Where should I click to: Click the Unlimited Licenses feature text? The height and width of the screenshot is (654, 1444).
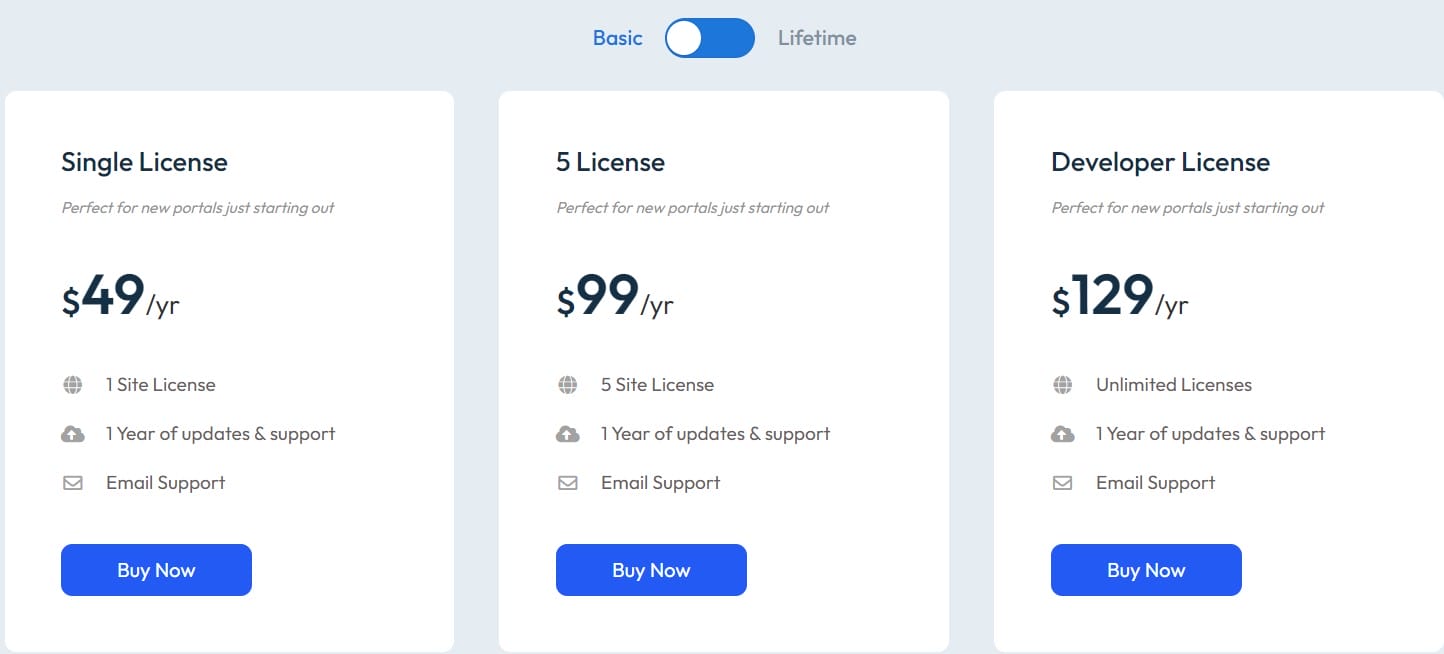[x=1173, y=385]
